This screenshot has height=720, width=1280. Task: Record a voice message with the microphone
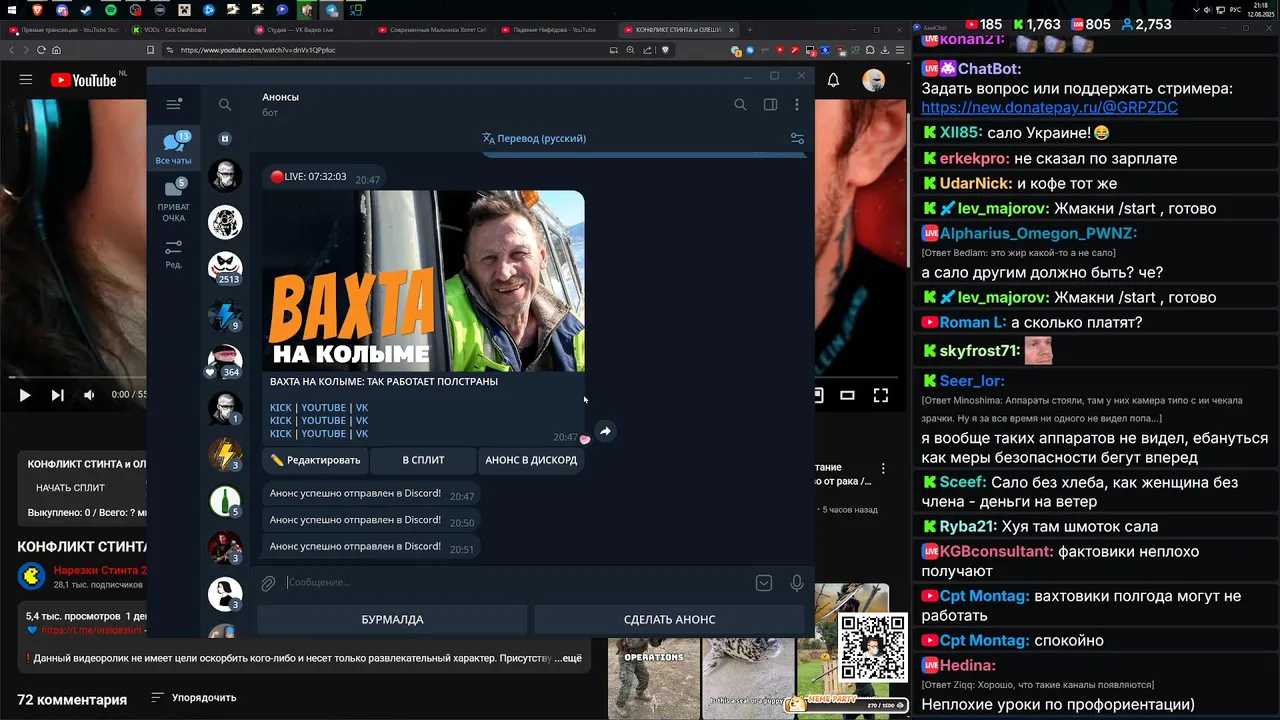click(797, 583)
